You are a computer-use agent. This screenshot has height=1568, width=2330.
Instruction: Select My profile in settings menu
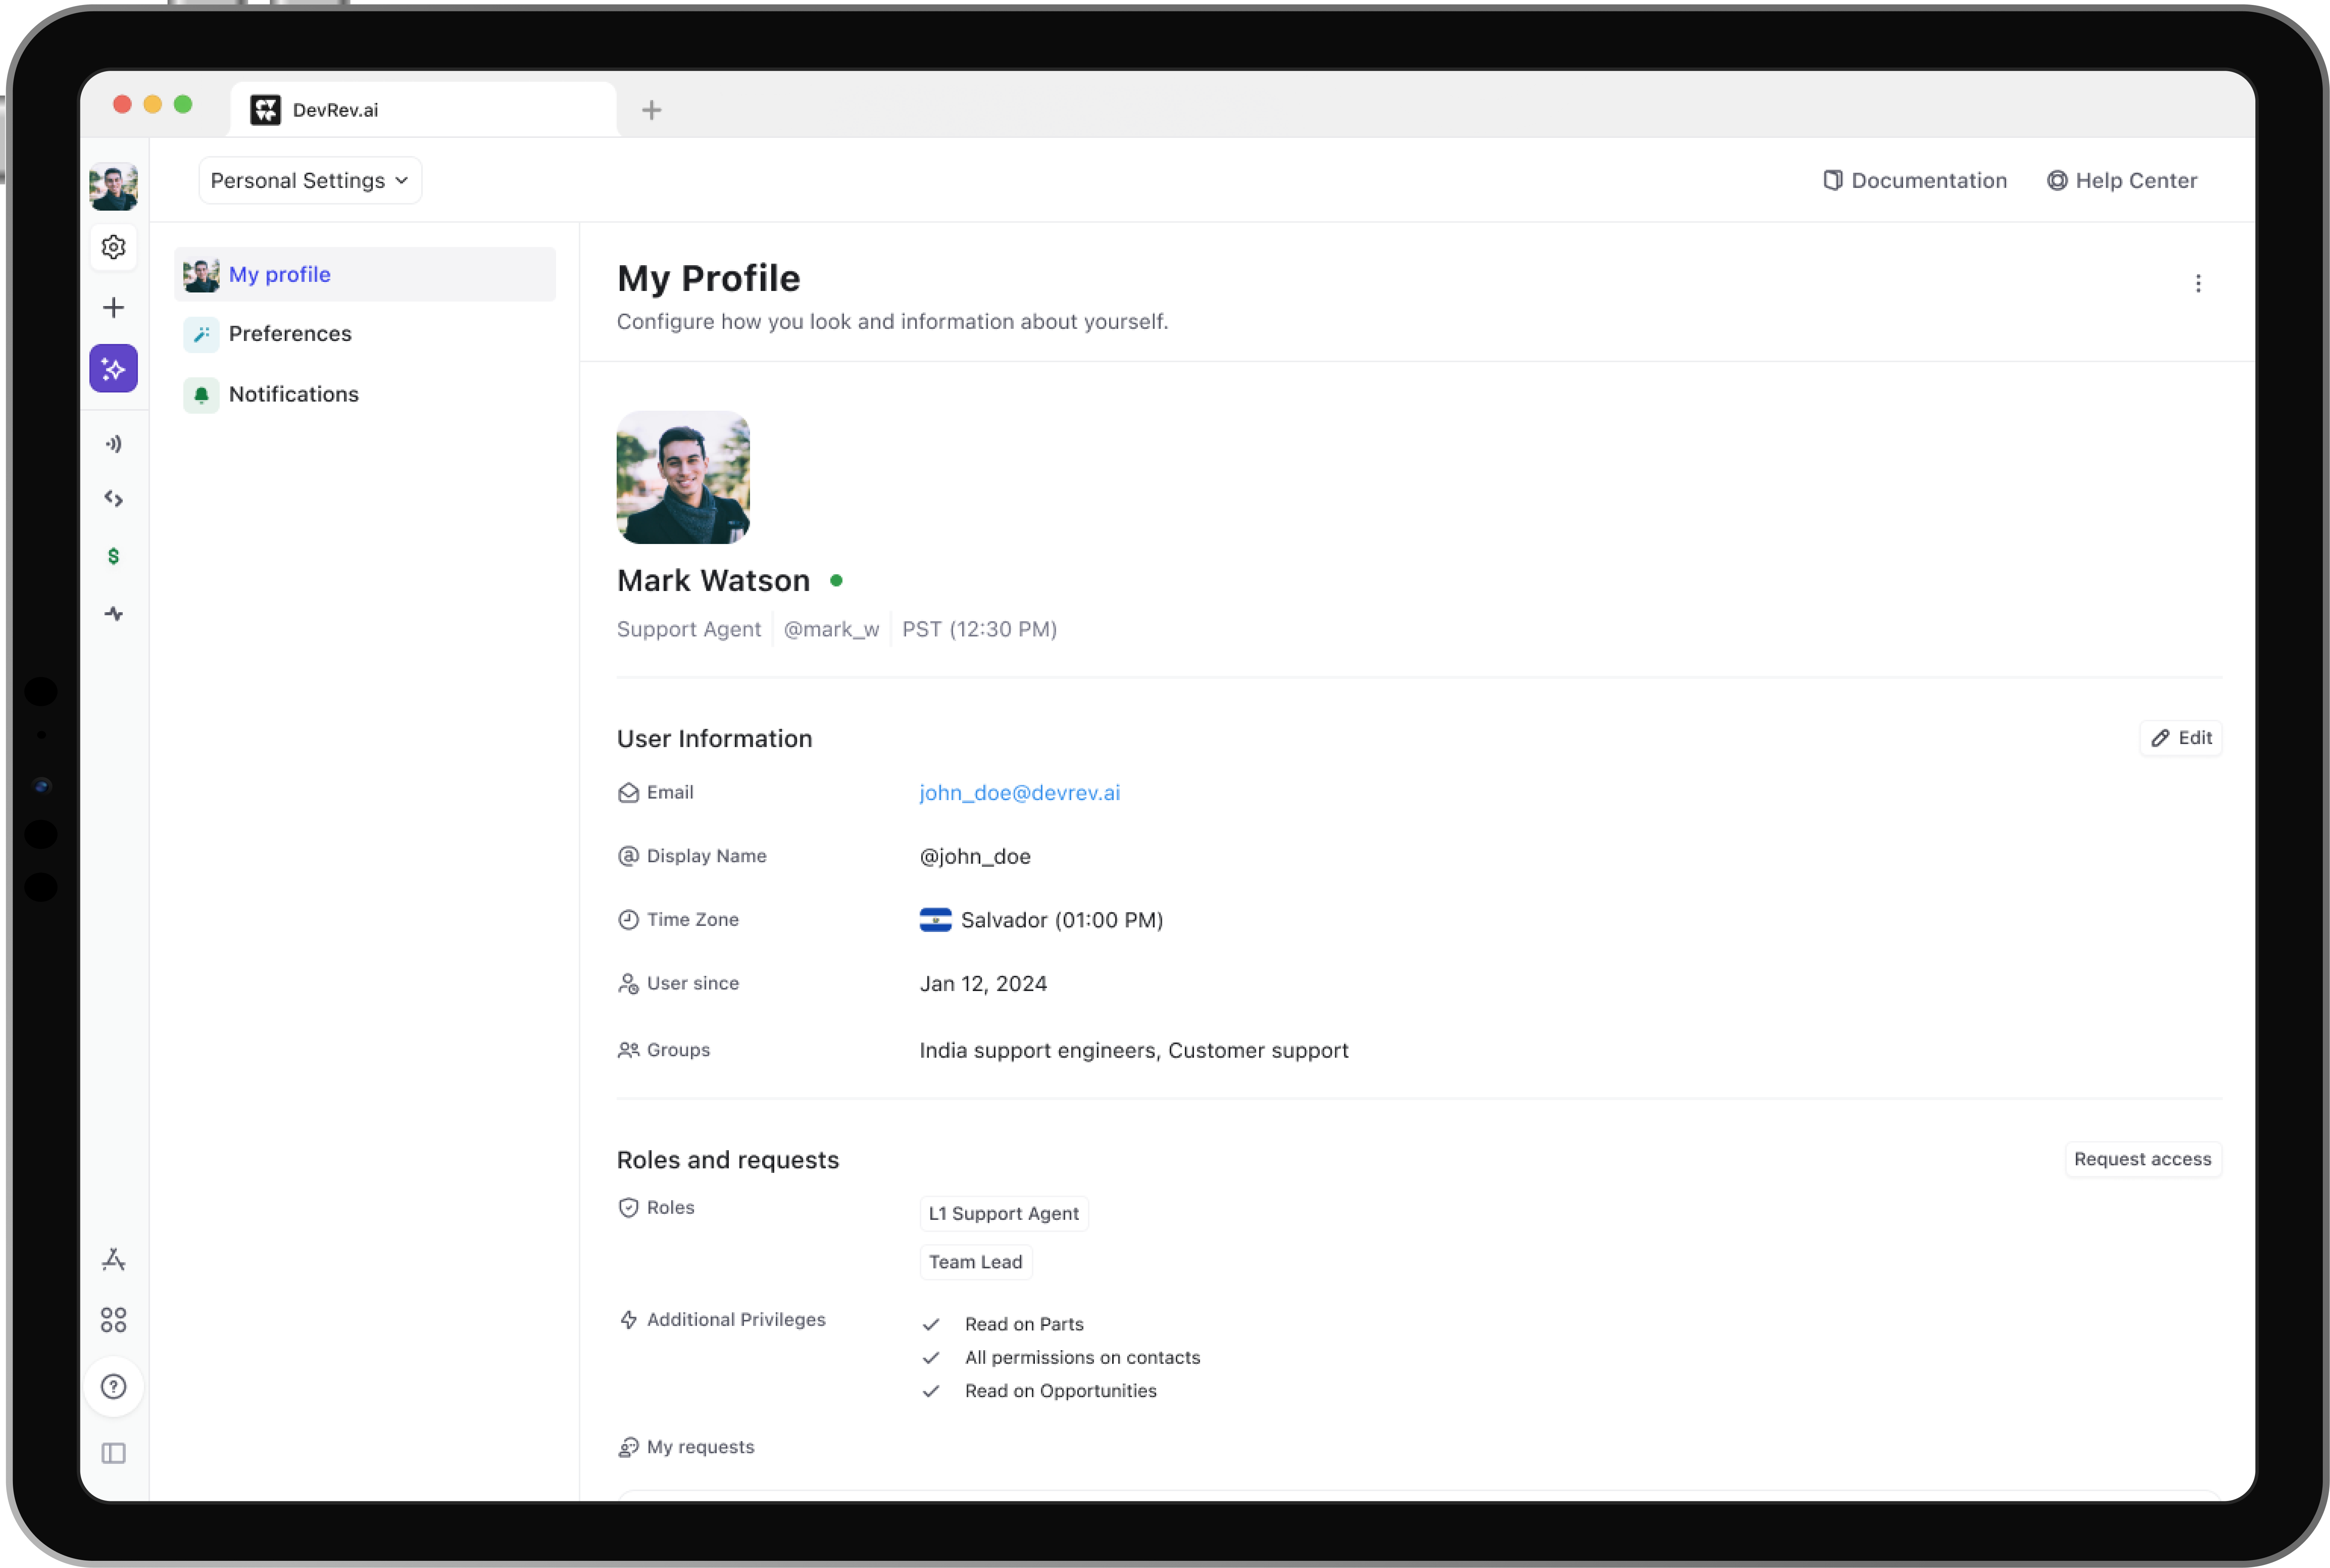365,274
